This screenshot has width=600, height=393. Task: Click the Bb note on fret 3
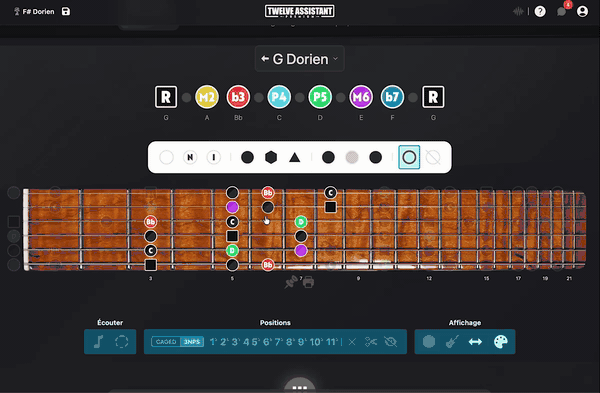(x=150, y=222)
